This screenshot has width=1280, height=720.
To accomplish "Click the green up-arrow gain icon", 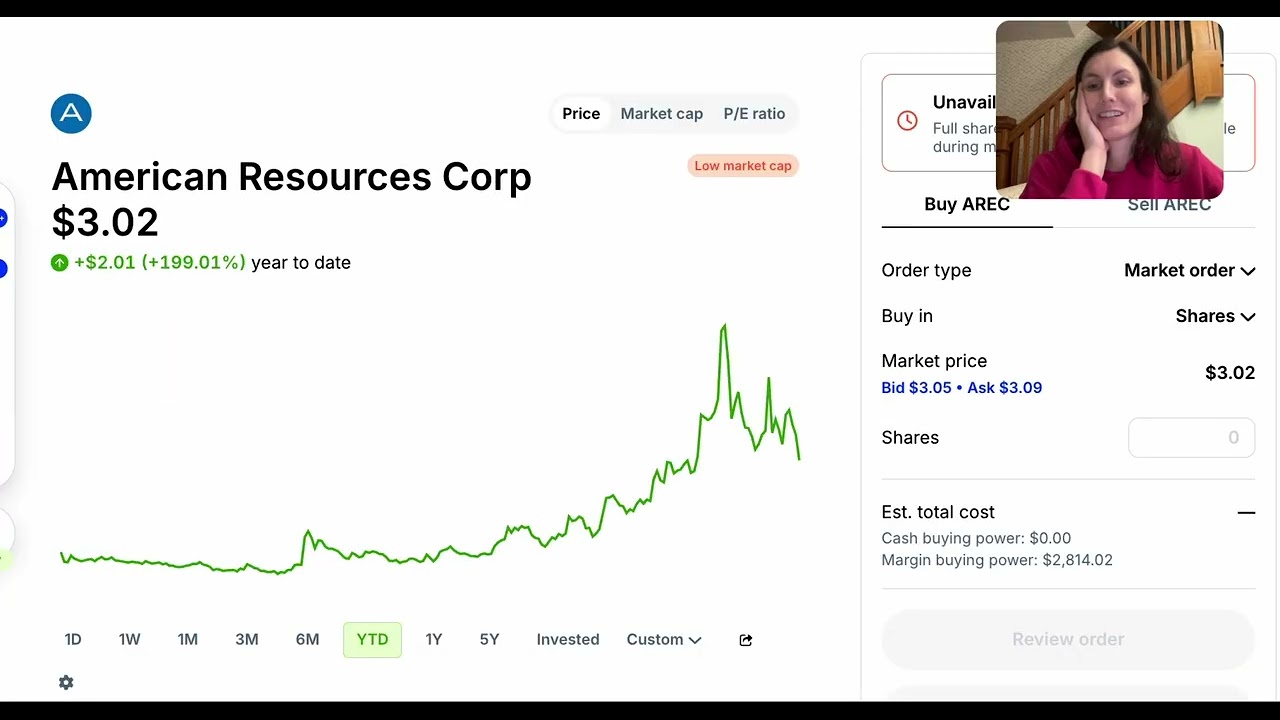I will [x=60, y=263].
